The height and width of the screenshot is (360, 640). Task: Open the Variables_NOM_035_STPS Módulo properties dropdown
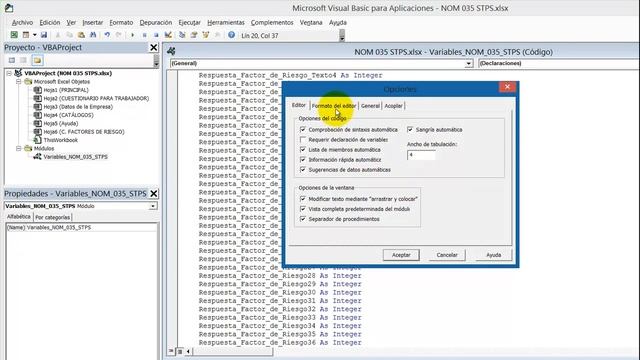point(153,206)
